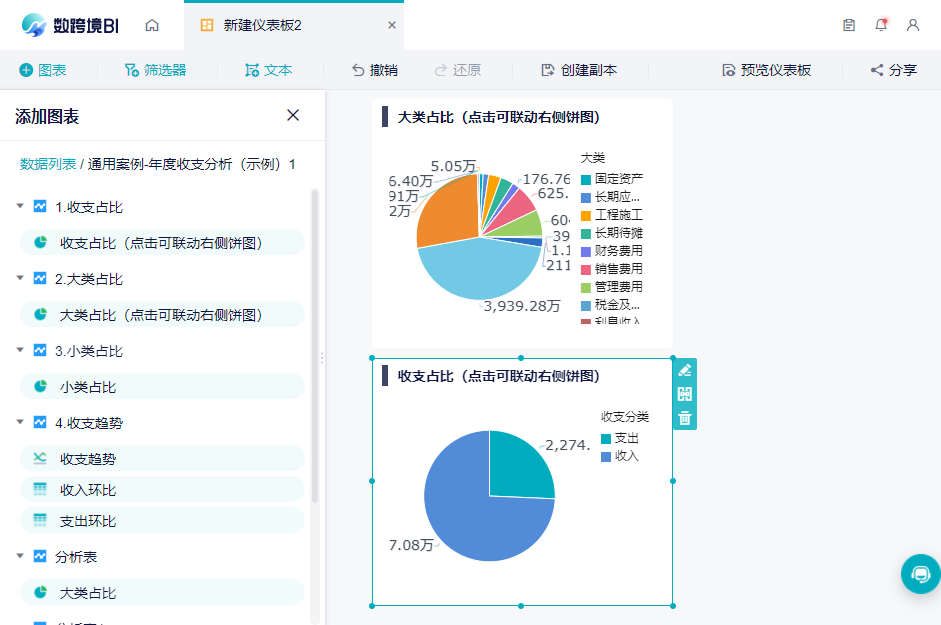Click the worksheet icon beside 1.收支占比
This screenshot has width=941, height=625.
point(40,206)
